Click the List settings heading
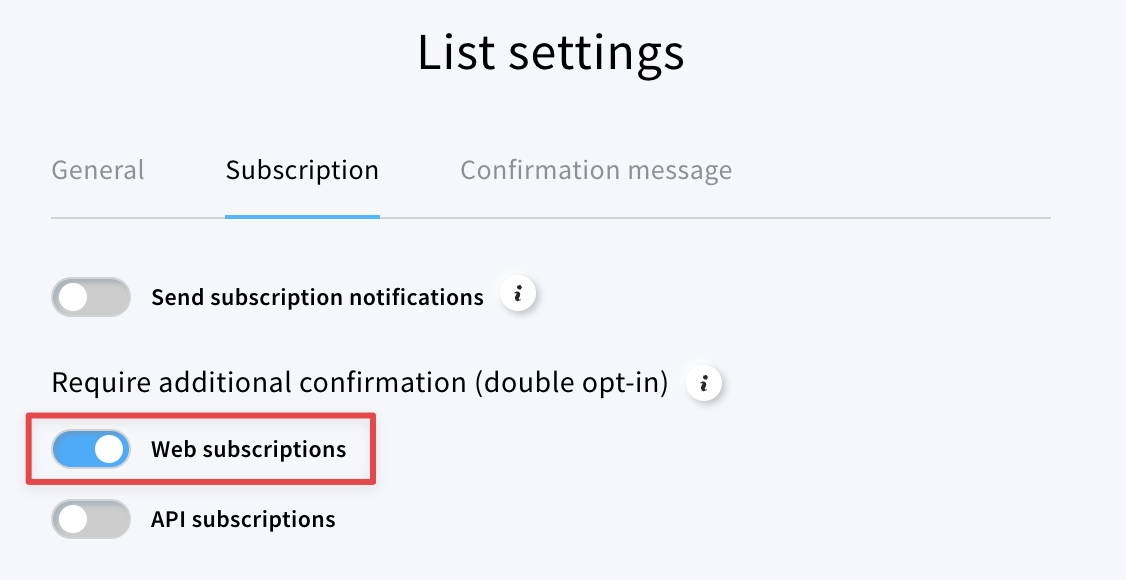This screenshot has width=1126, height=580. pyautogui.click(x=551, y=54)
